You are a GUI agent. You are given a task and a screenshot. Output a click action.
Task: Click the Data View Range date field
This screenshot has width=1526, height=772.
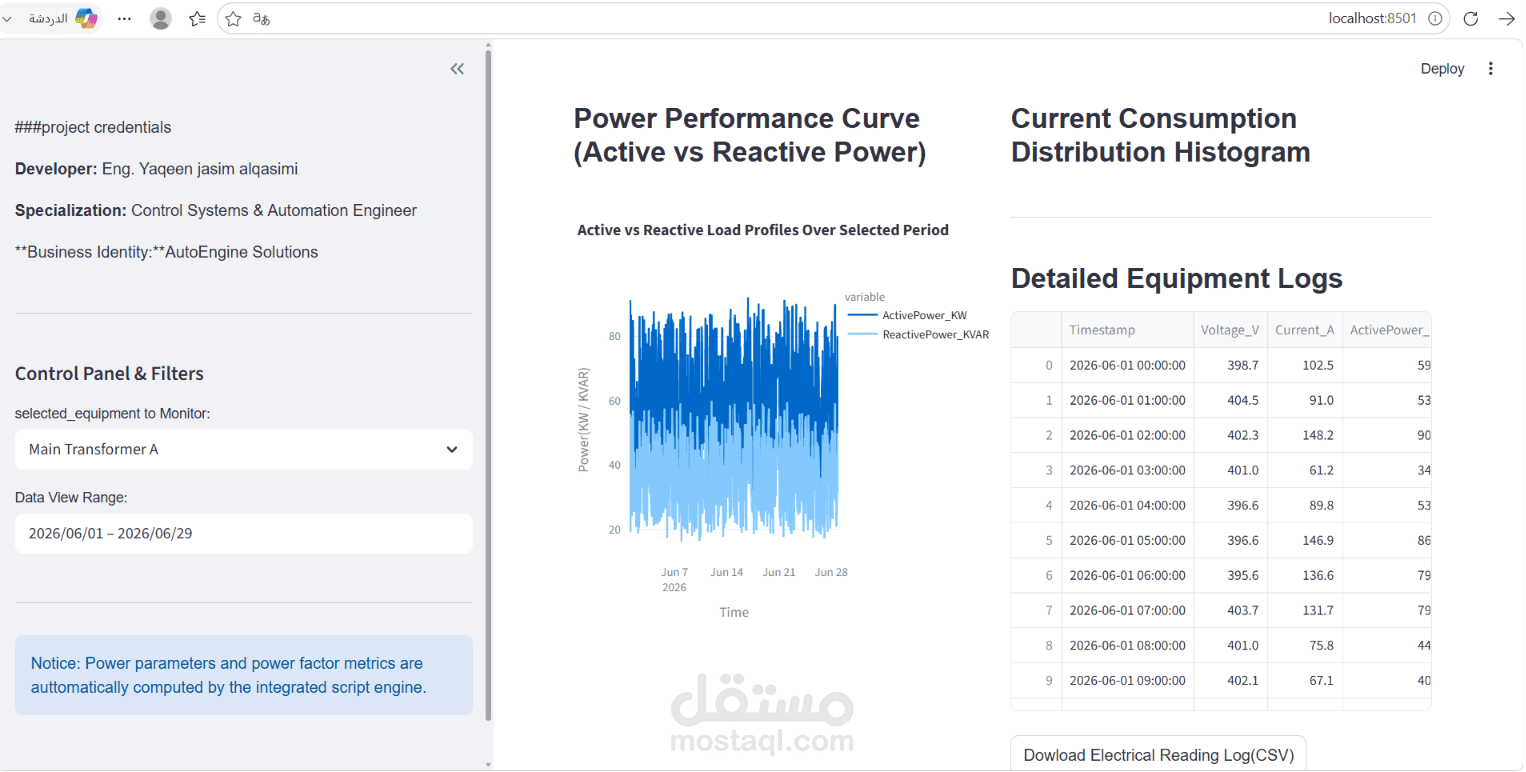[244, 534]
